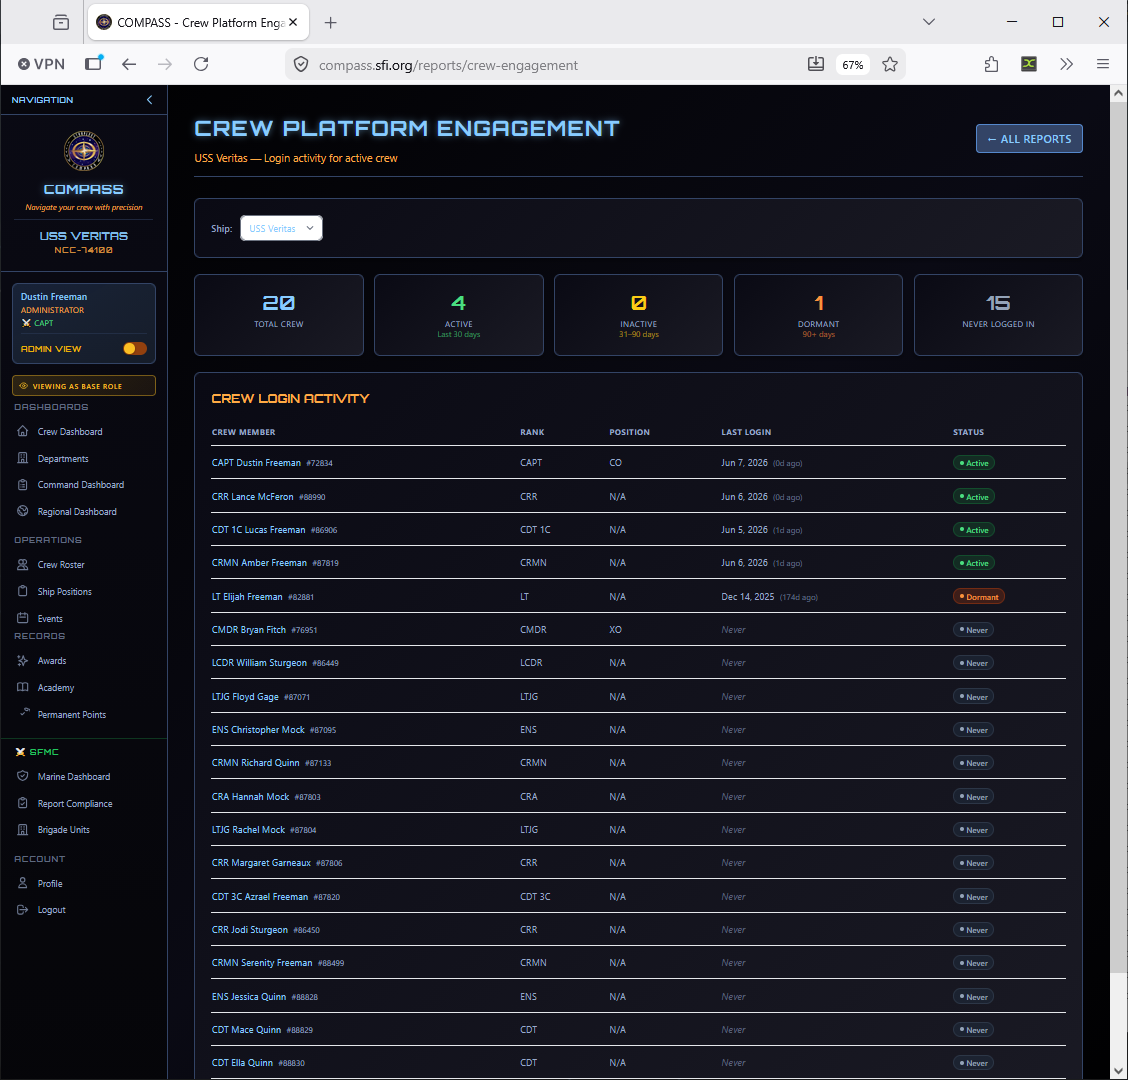Image resolution: width=1128 pixels, height=1080 pixels.
Task: Click the Total Crew card
Action: (278, 314)
